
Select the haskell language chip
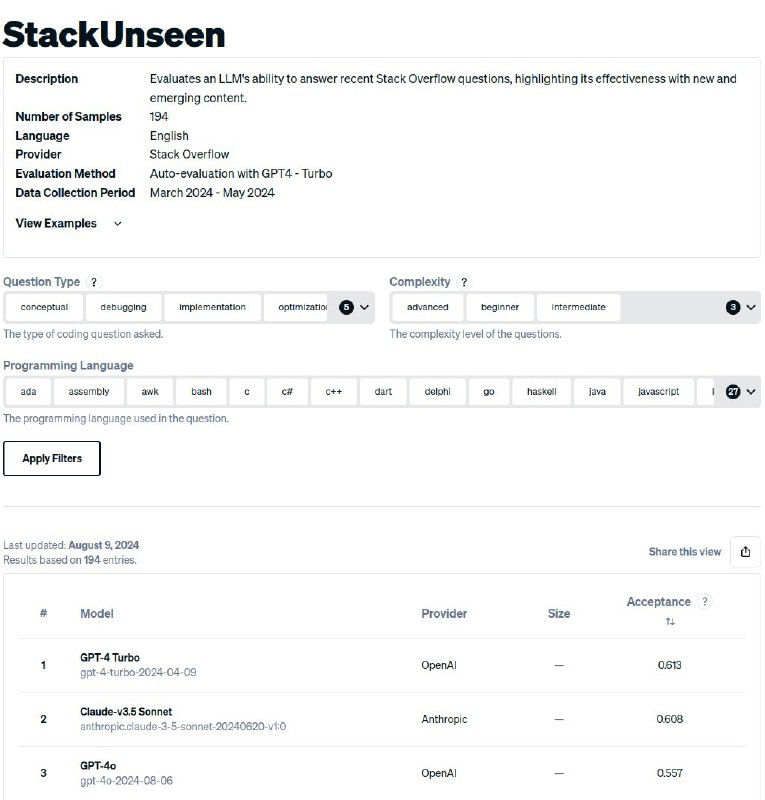click(x=541, y=392)
